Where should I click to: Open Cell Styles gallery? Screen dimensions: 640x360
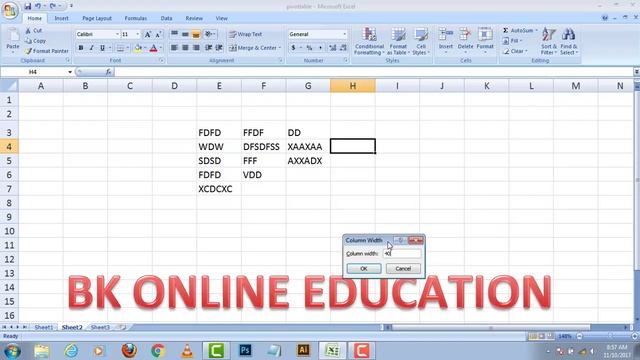[x=421, y=41]
